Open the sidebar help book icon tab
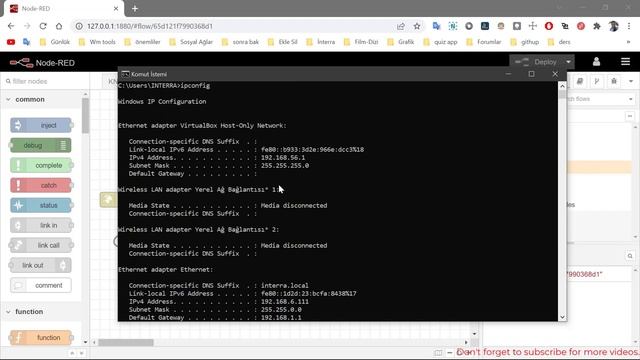This screenshot has height=360, width=640. tap(580, 81)
